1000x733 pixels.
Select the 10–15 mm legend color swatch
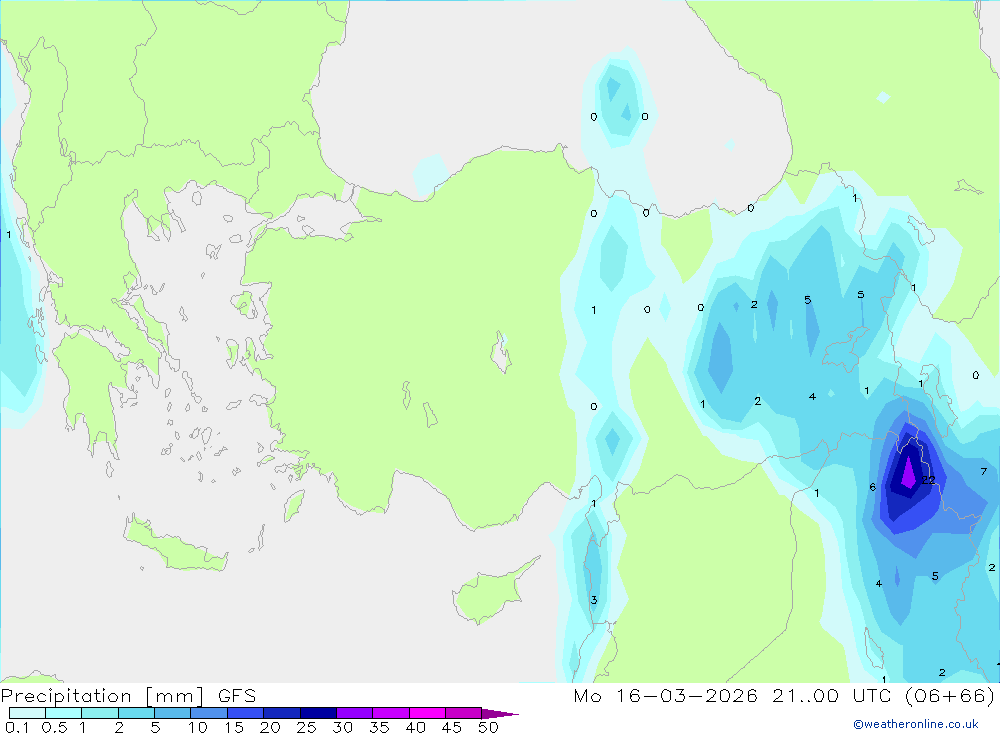[x=209, y=713]
